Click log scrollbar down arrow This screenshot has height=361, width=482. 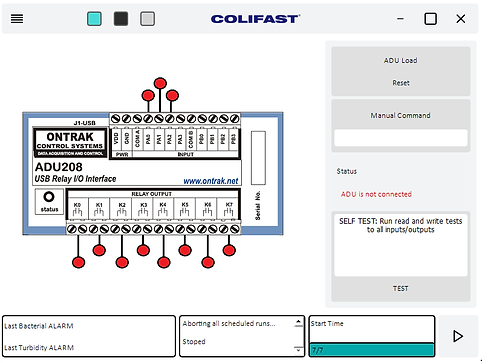tap(299, 350)
